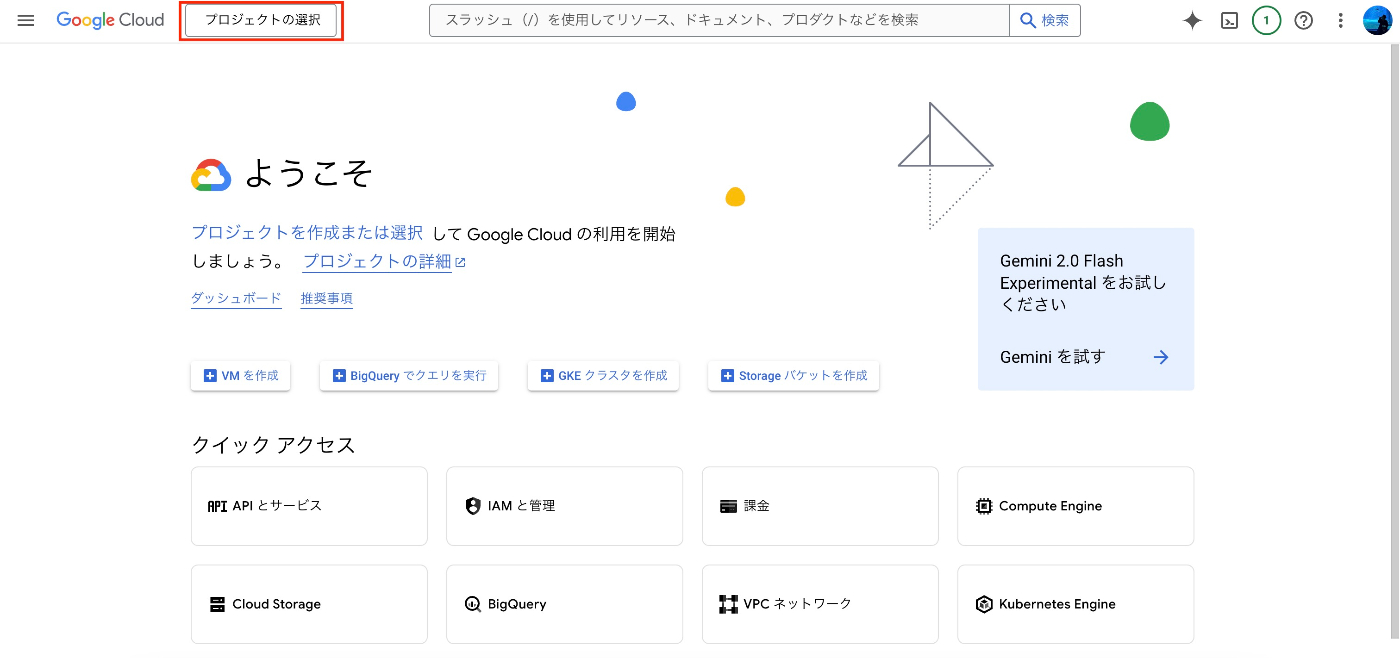The height and width of the screenshot is (658, 1400).
Task: Click the VM を作成 button
Action: (240, 376)
